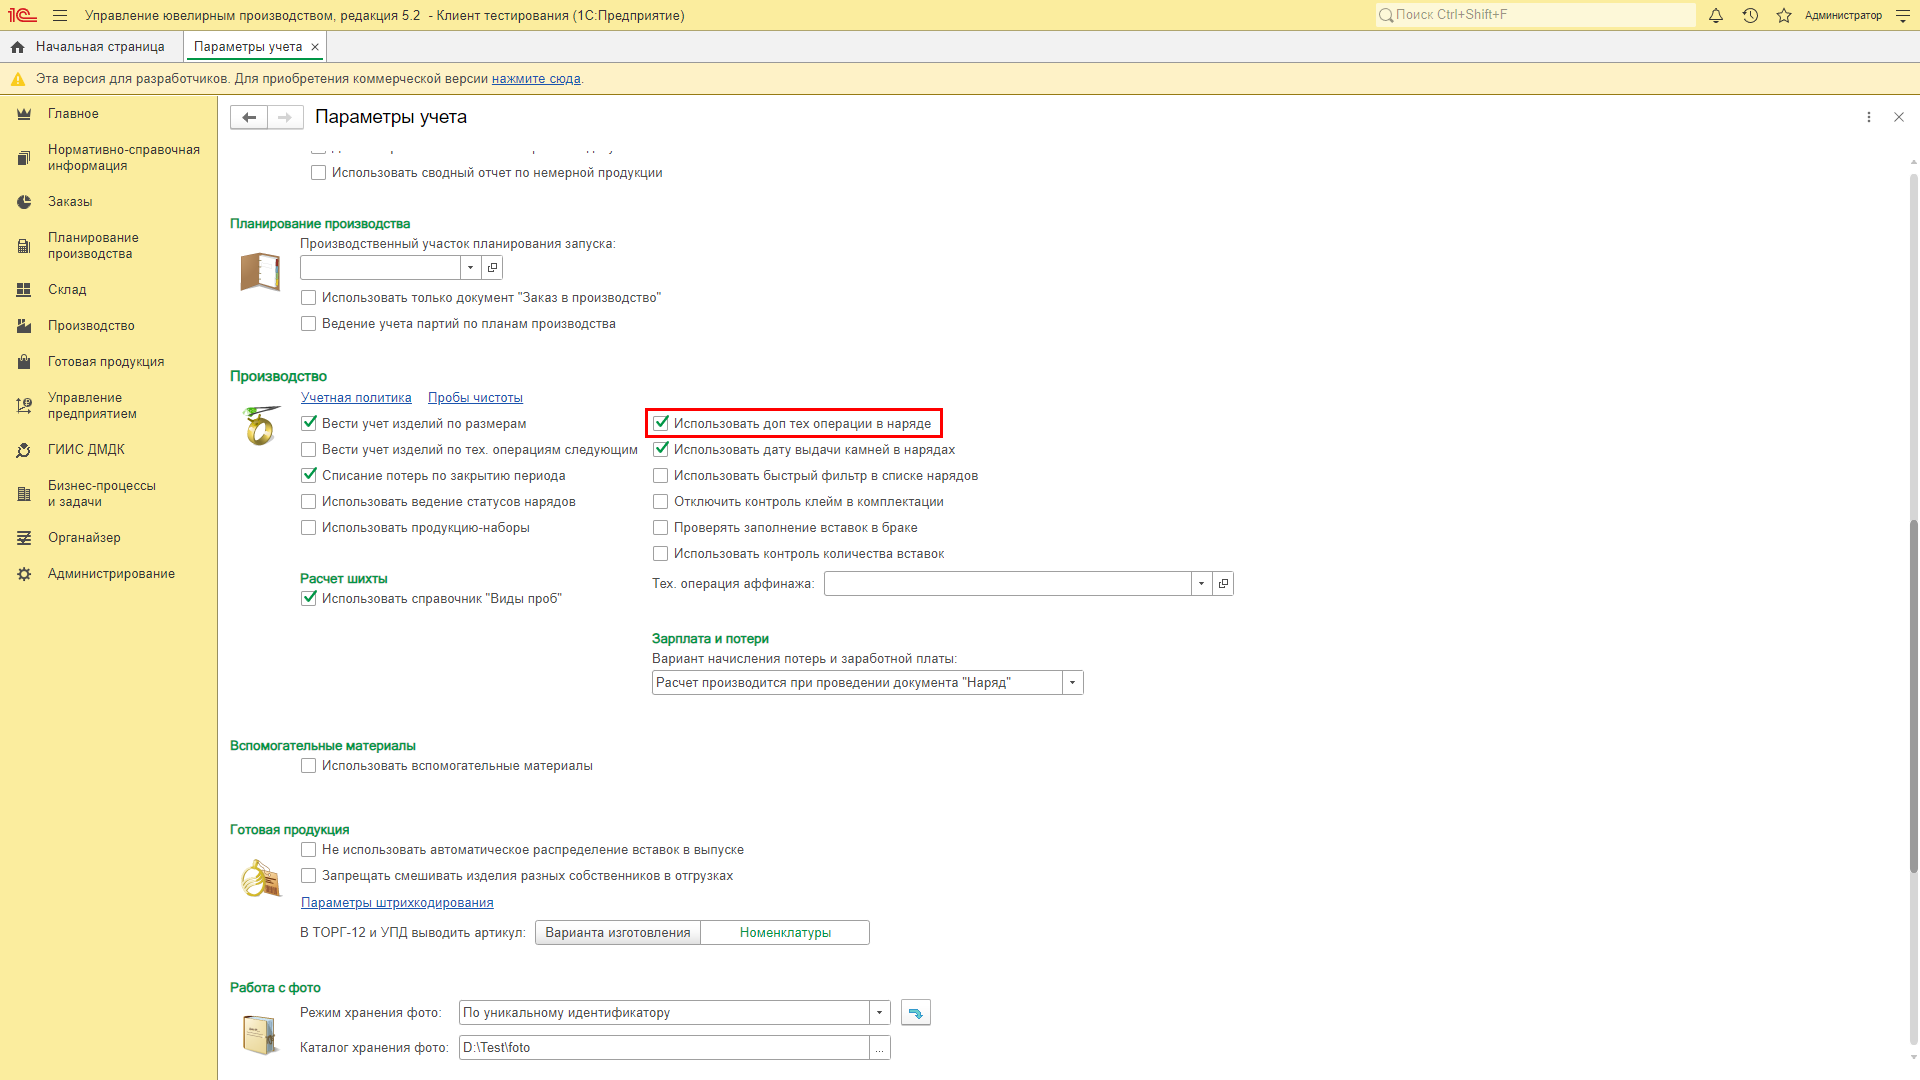Click the Каталог хранения фото path field
Viewport: 1920px width, 1080px height.
click(x=664, y=1048)
